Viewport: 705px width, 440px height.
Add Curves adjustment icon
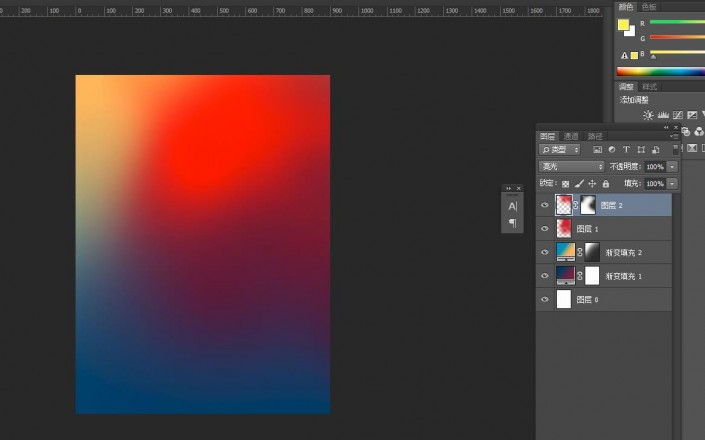678,115
